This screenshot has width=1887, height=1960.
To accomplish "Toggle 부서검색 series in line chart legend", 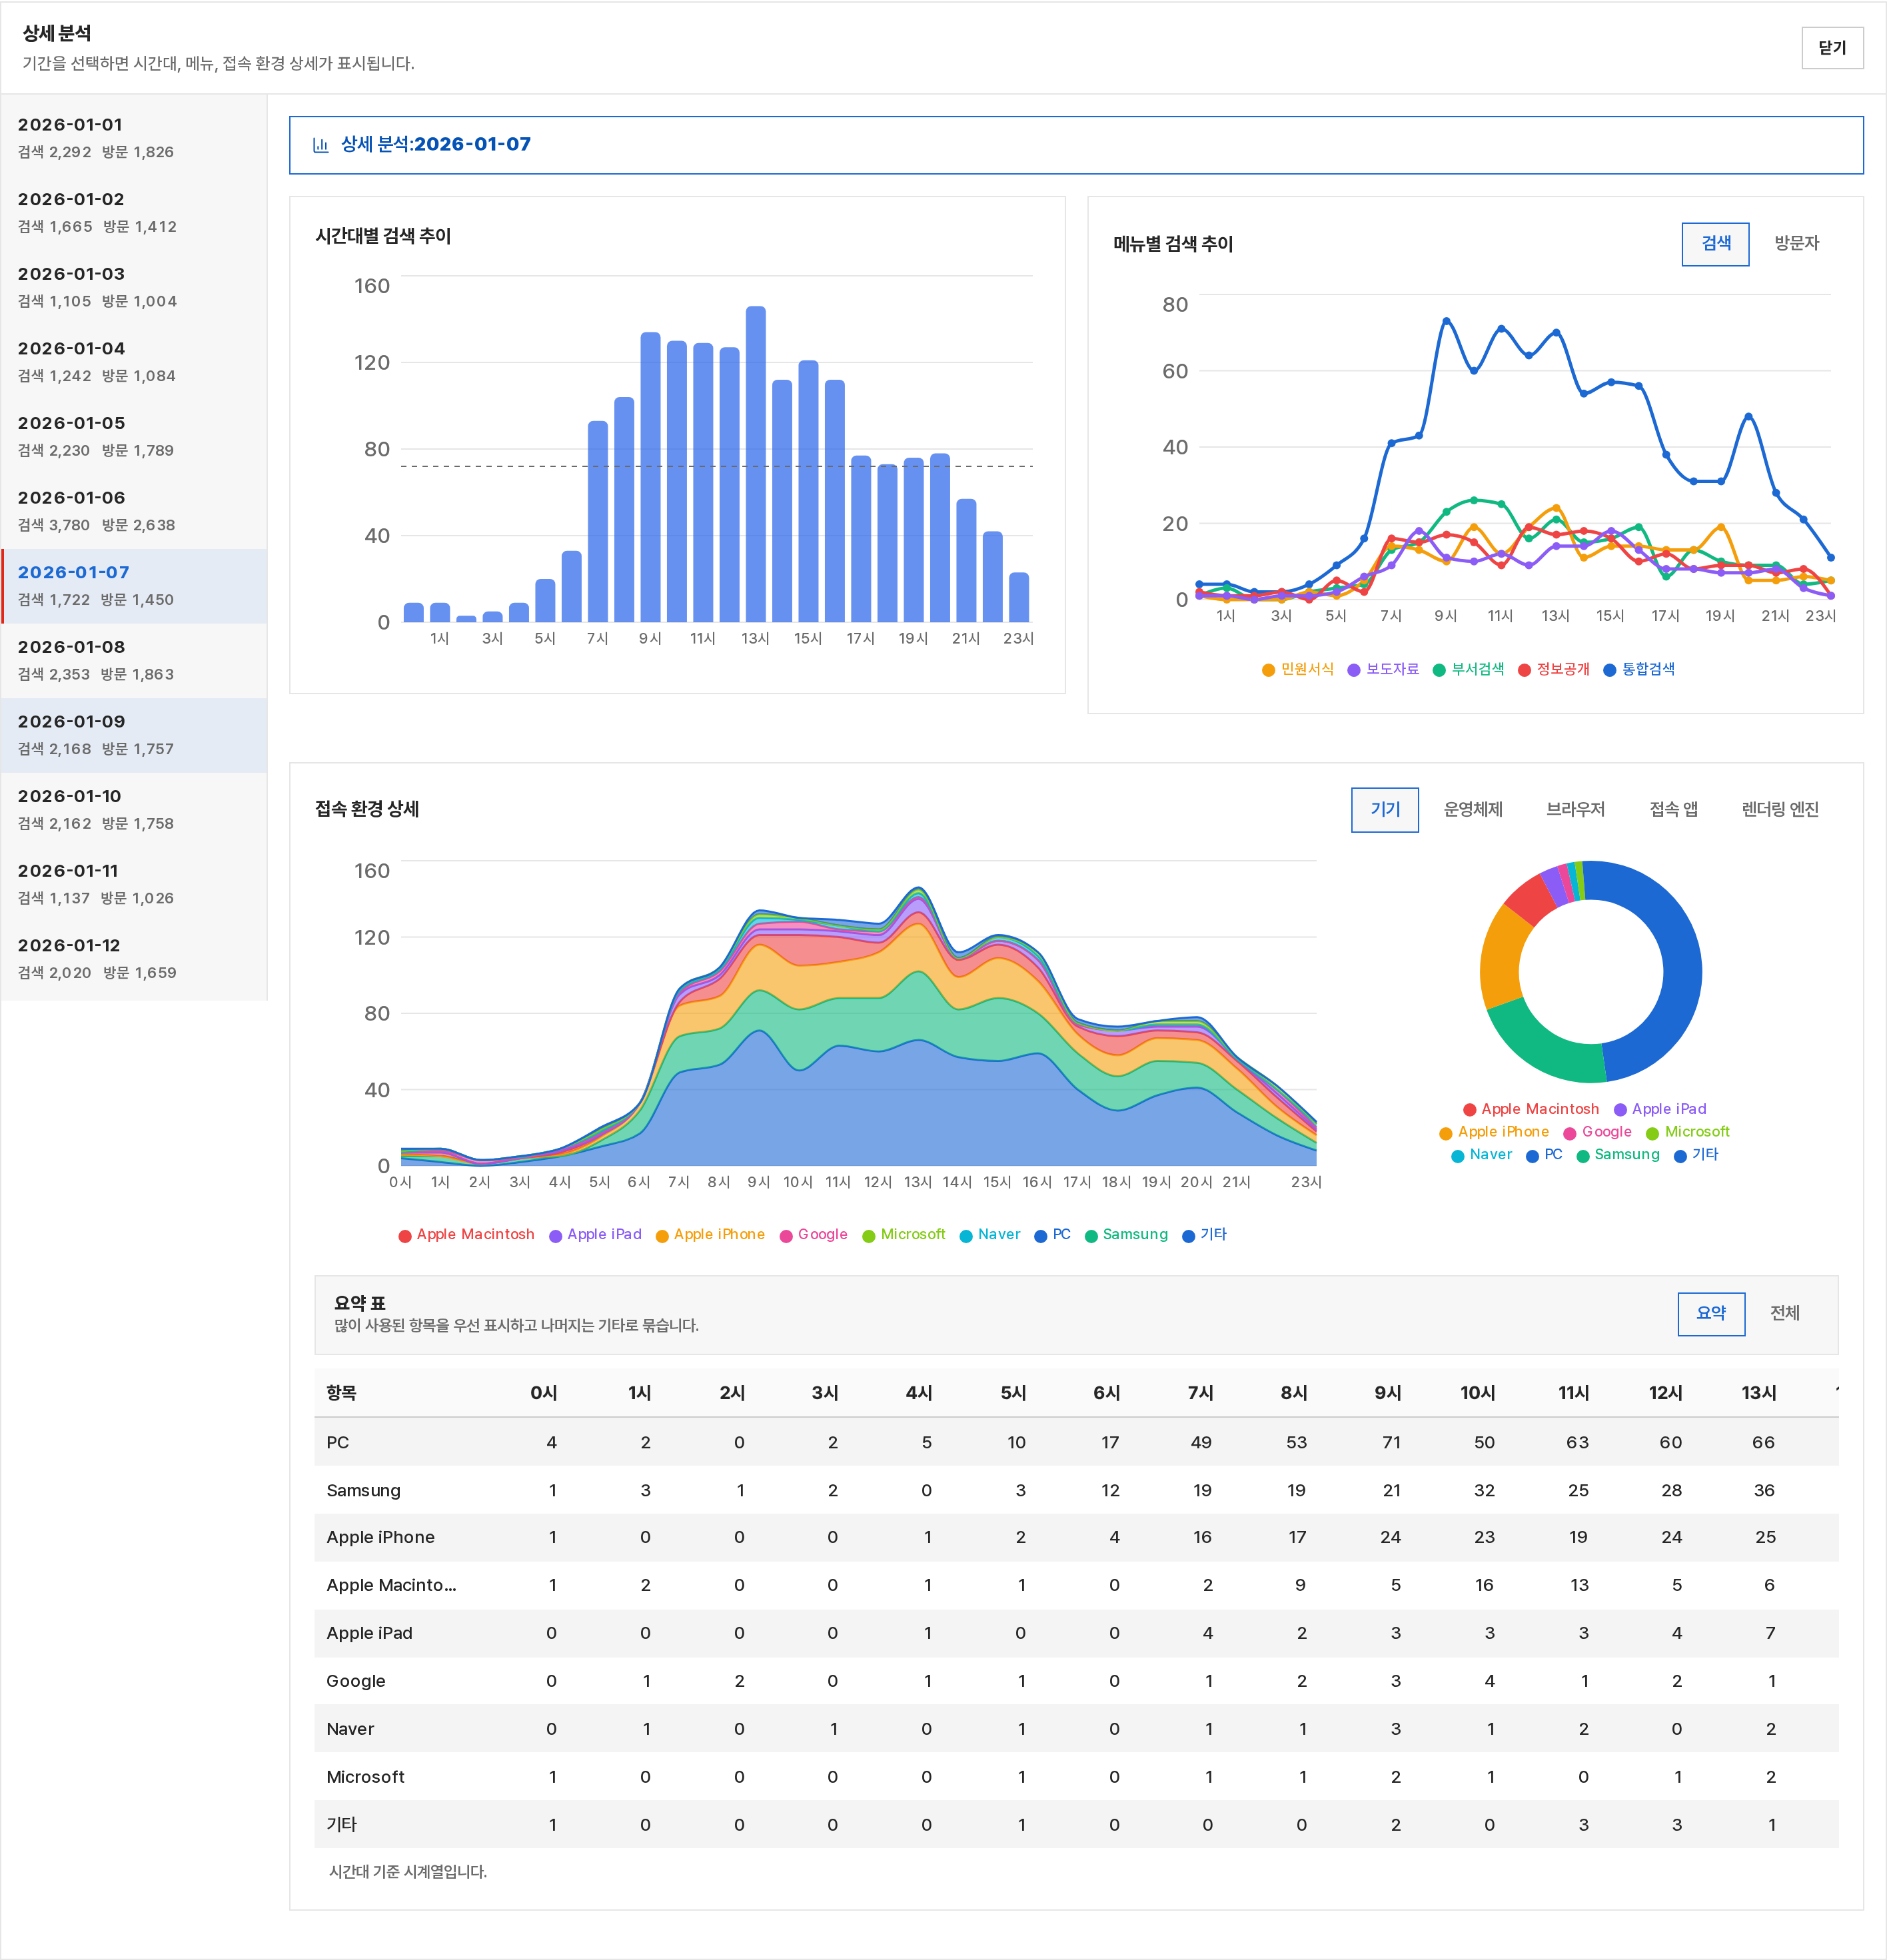I will [x=1468, y=669].
